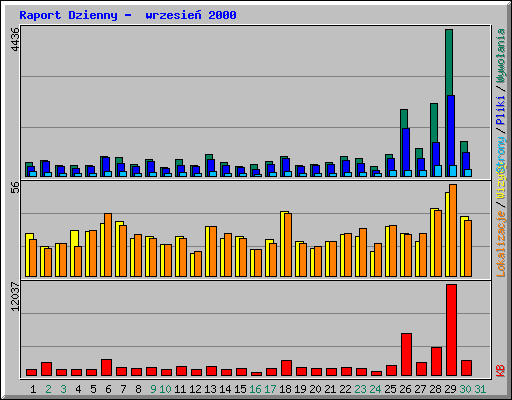Click day label 26 on the x-axis

click(x=405, y=389)
